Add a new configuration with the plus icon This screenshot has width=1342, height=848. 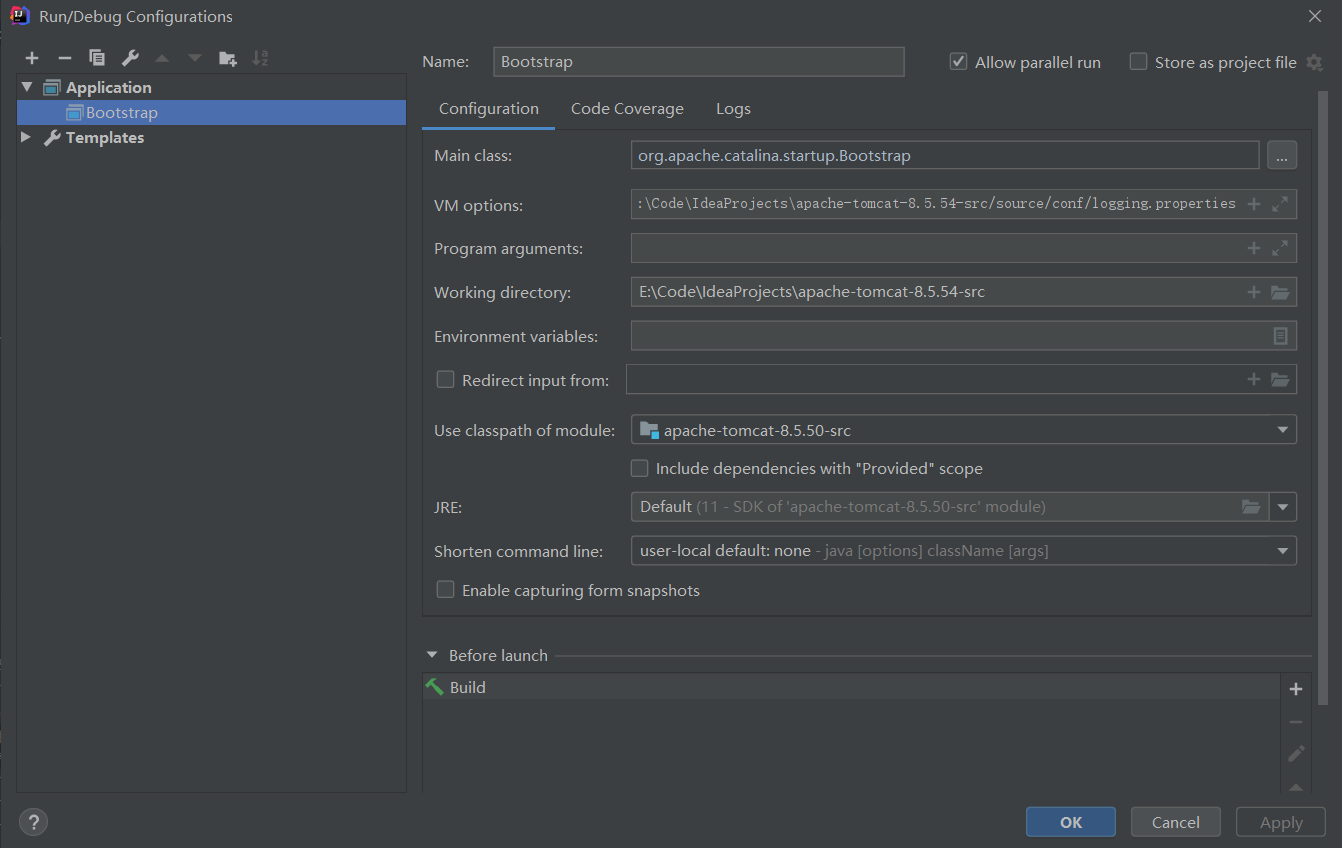[32, 59]
